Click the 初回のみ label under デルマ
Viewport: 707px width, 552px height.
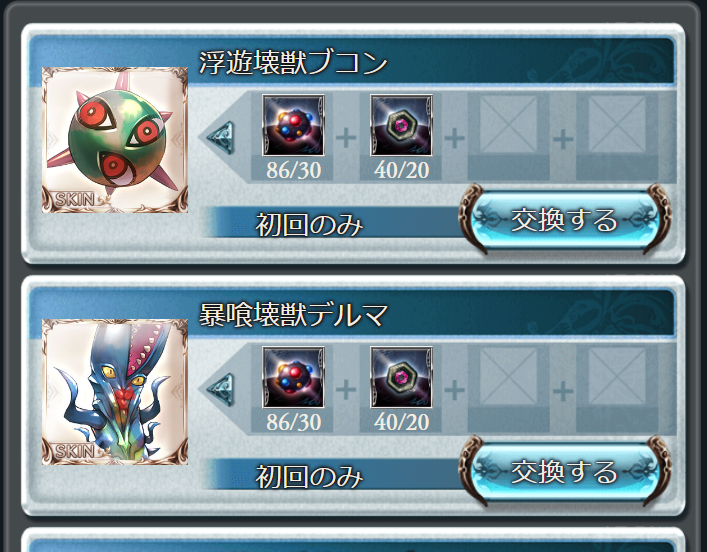point(309,476)
